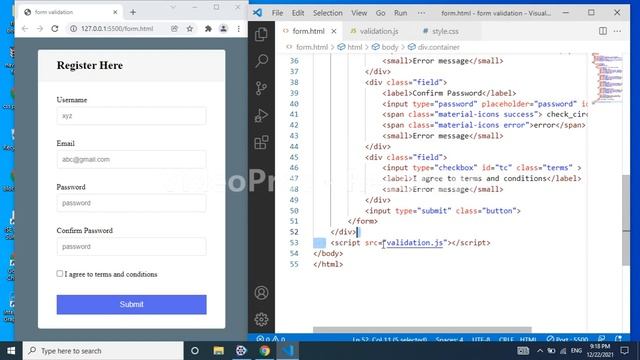This screenshot has width=640, height=360.
Task: Open Chrome from the taskbar
Action: coord(264,351)
